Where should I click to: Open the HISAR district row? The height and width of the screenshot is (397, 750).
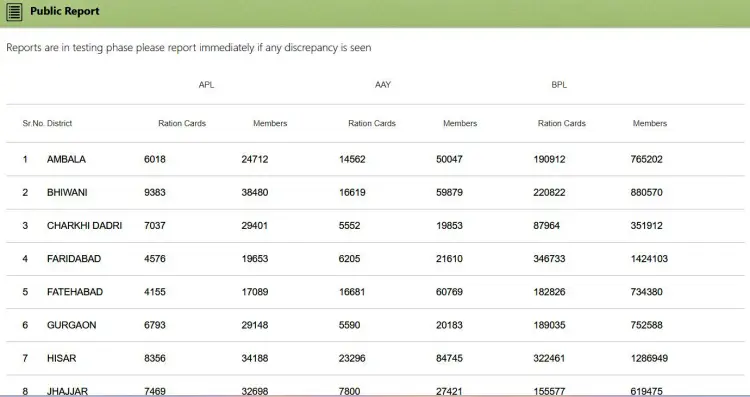375,358
